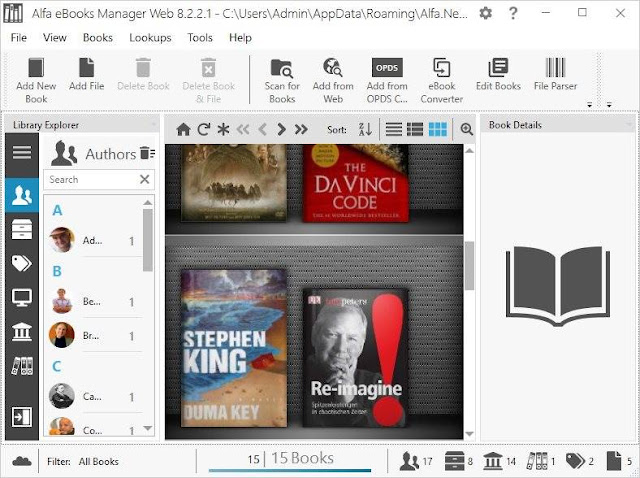Screen dimensions: 640x478
Task: Open Add from OPDS Catalog
Action: [x=387, y=81]
